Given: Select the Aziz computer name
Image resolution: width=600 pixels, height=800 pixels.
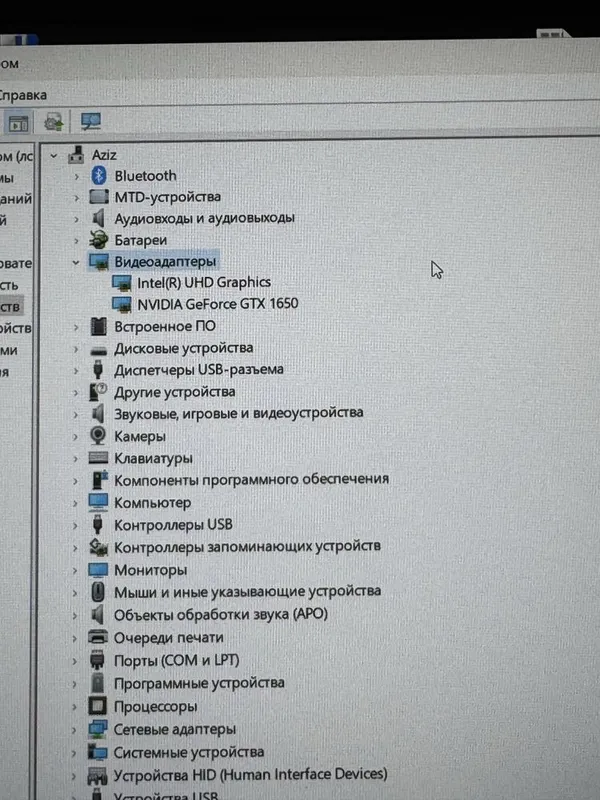Looking at the screenshot, I should pos(104,155).
